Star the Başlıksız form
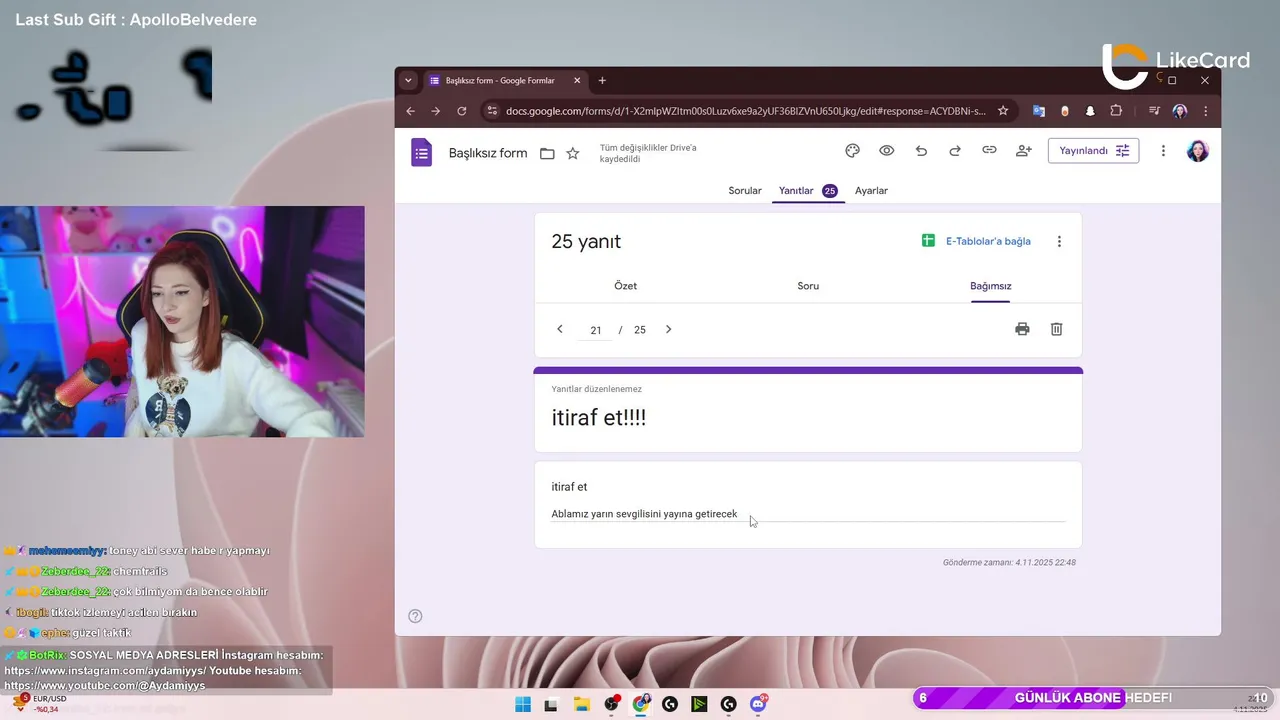 coord(573,153)
